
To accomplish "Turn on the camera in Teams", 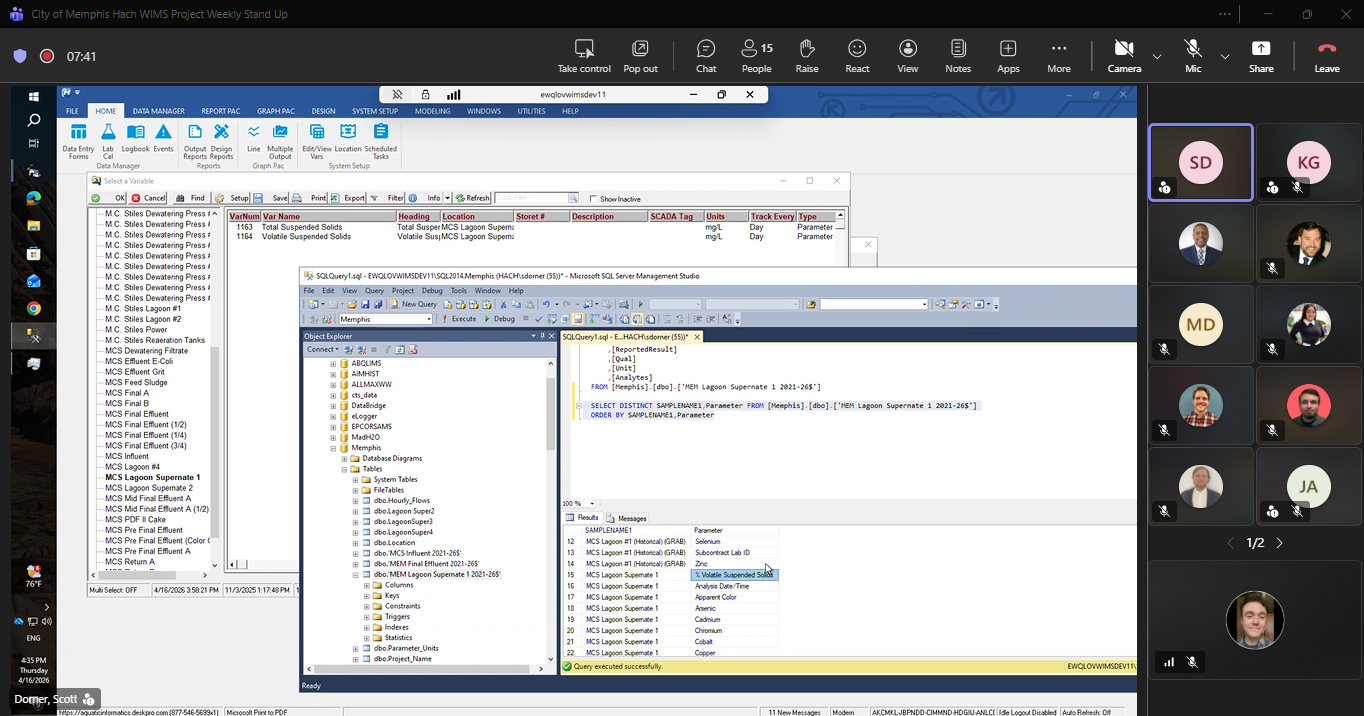I will point(1124,56).
